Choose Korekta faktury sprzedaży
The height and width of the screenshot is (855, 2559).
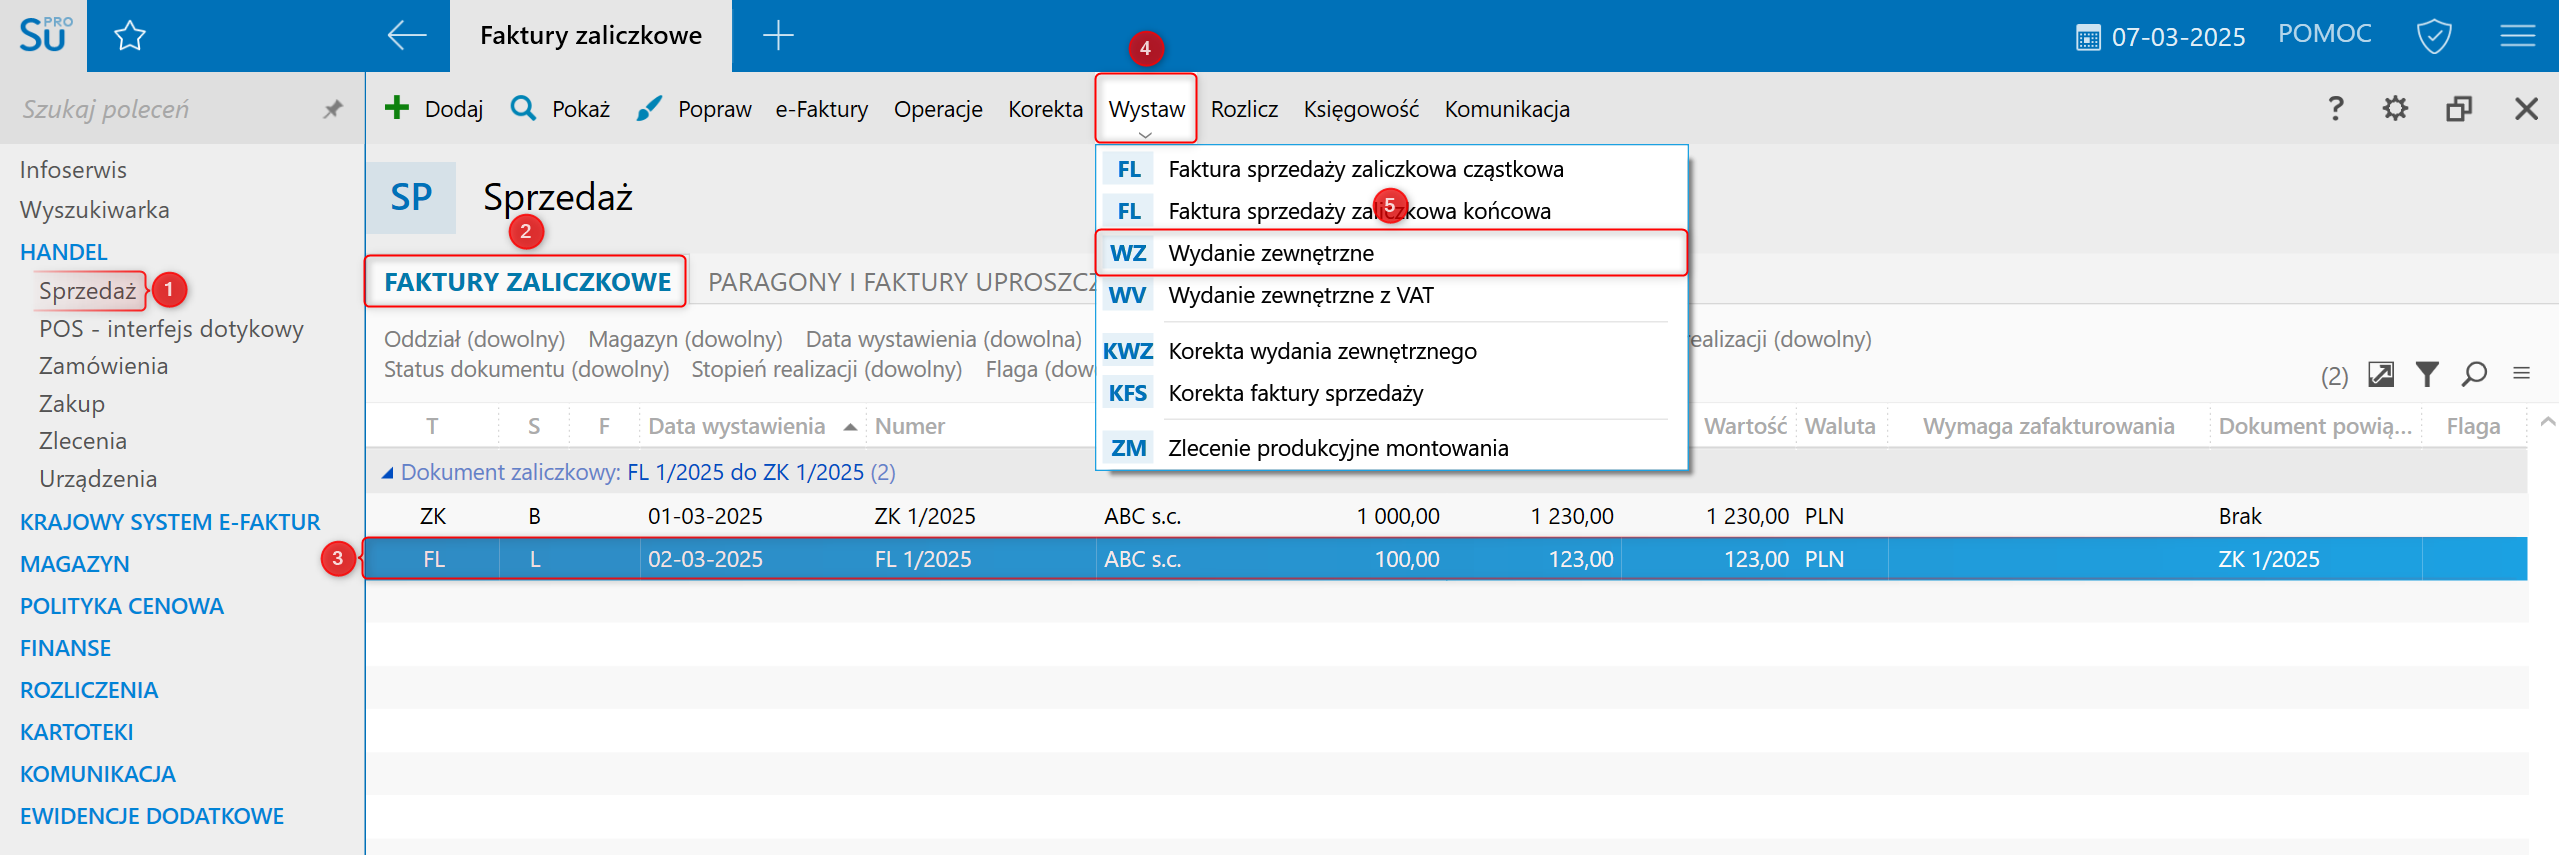tap(1391, 393)
